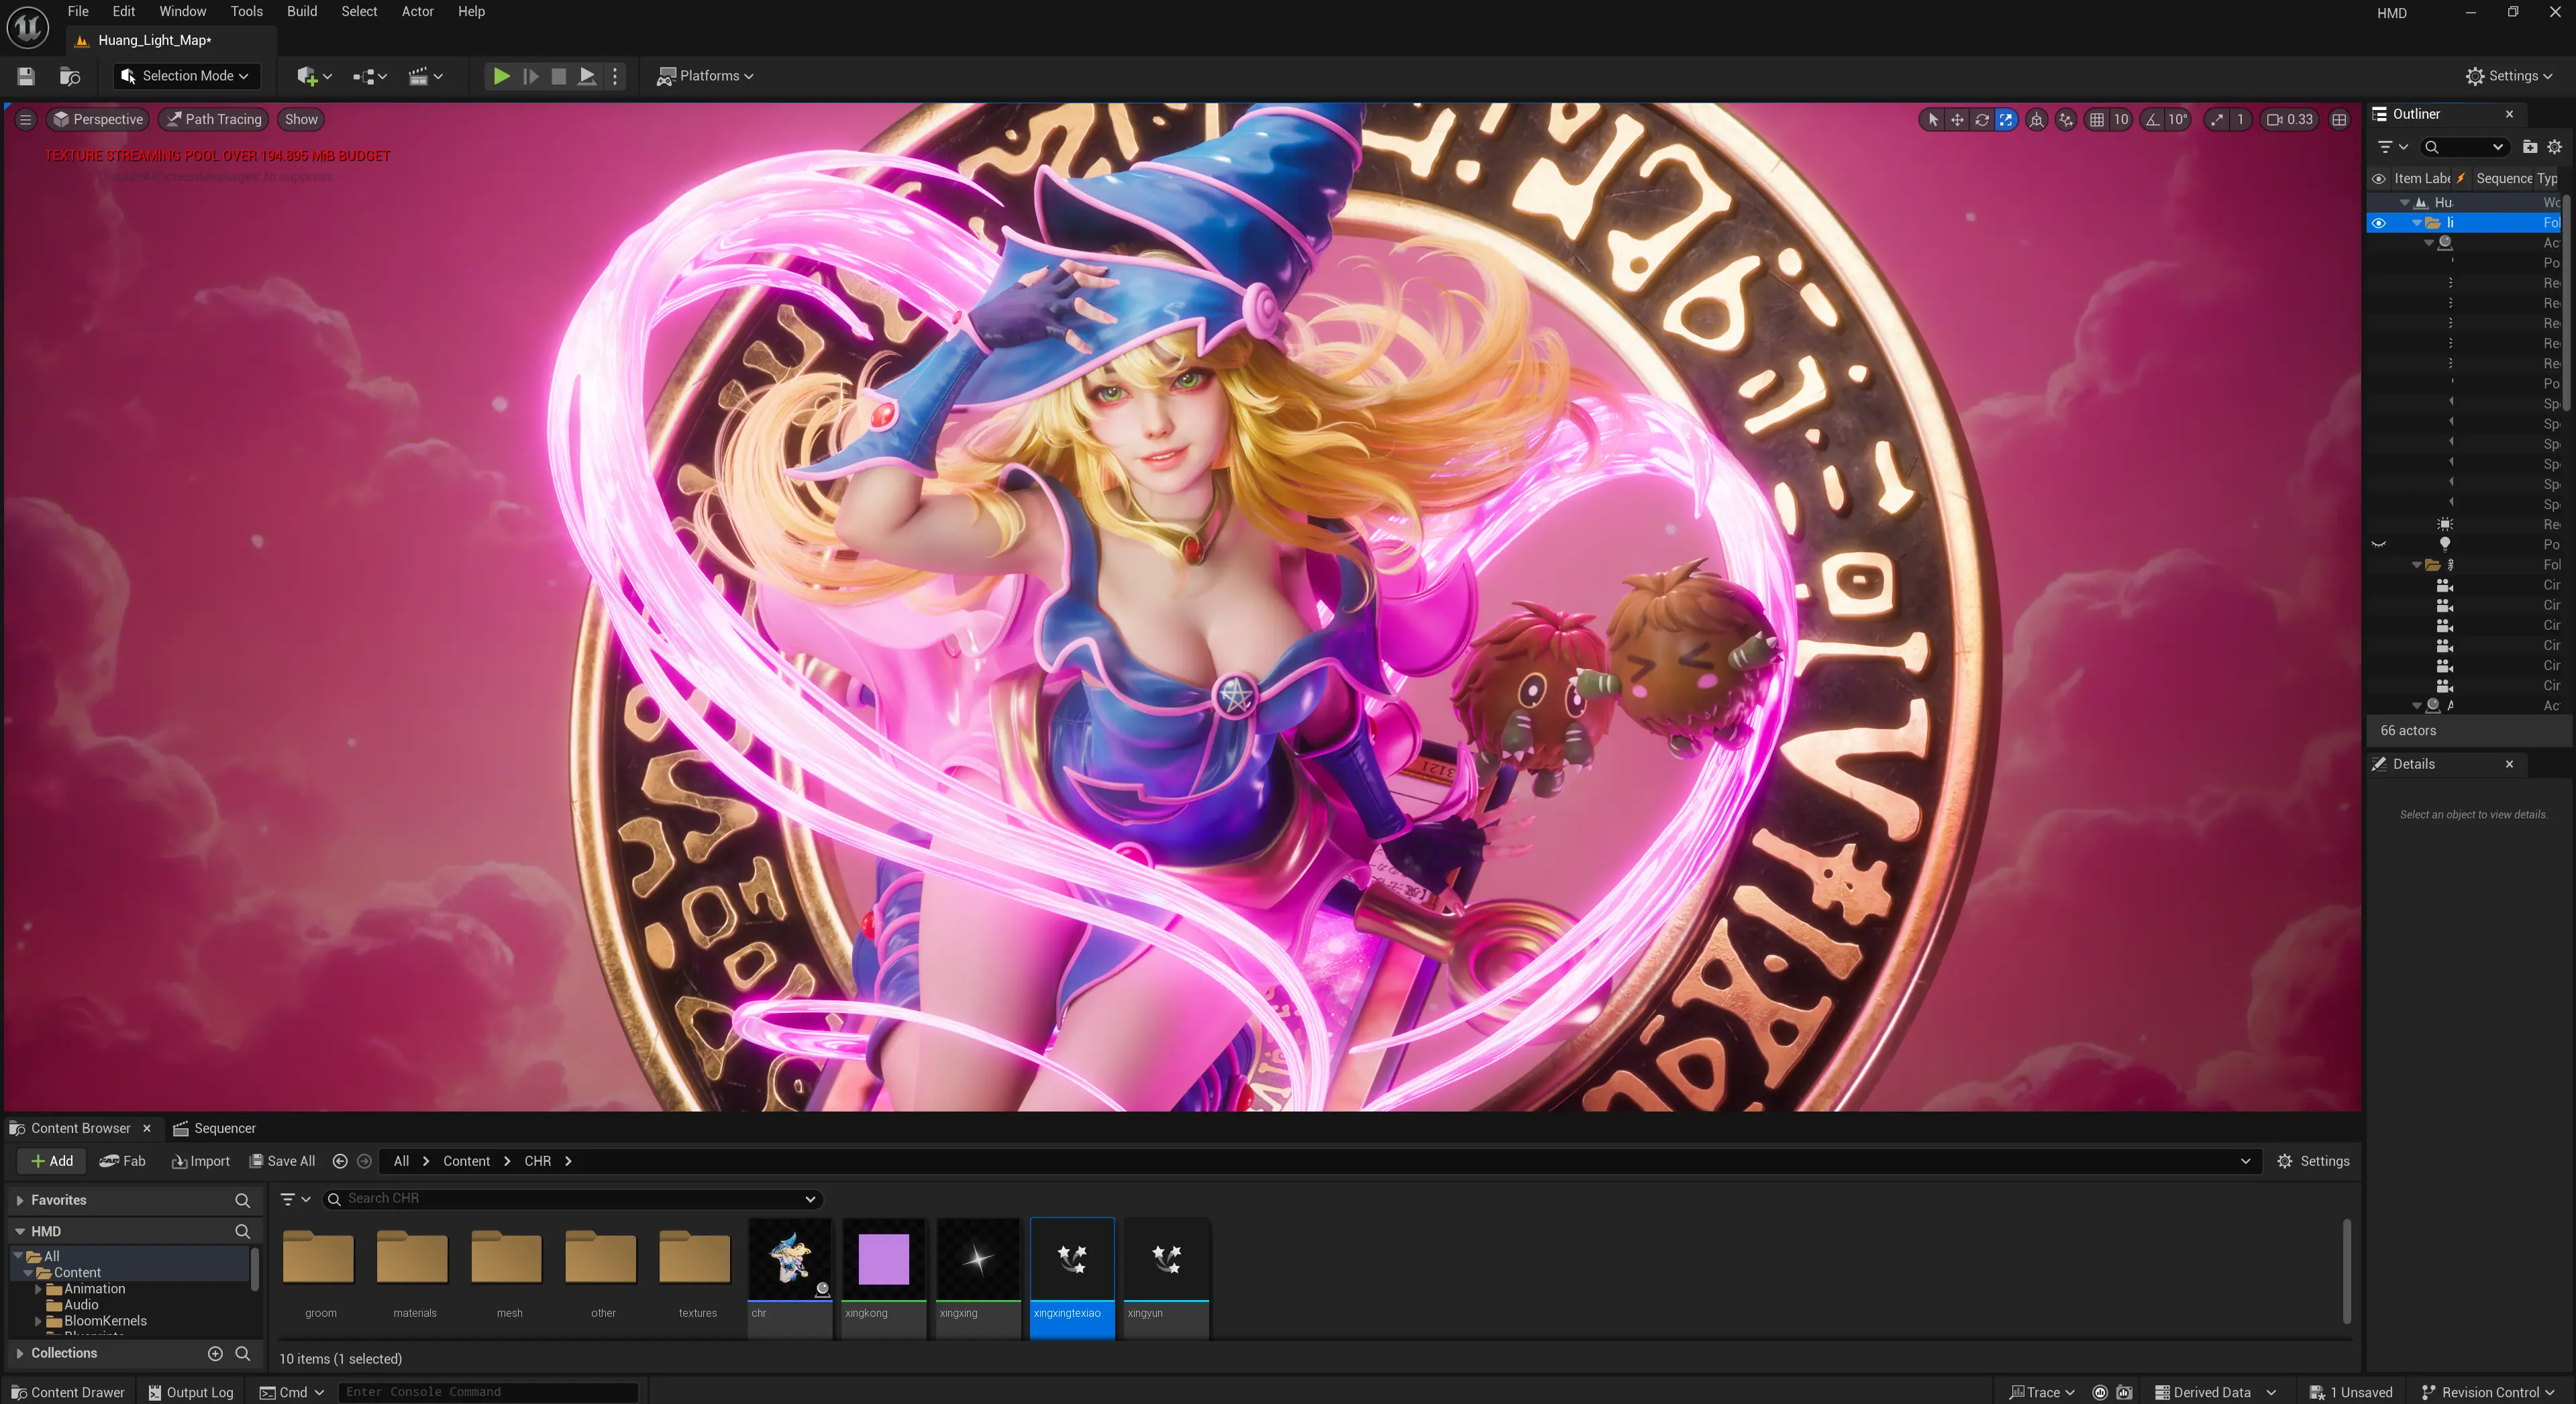
Task: Adjust camera speed 0.33 control
Action: tap(2289, 119)
